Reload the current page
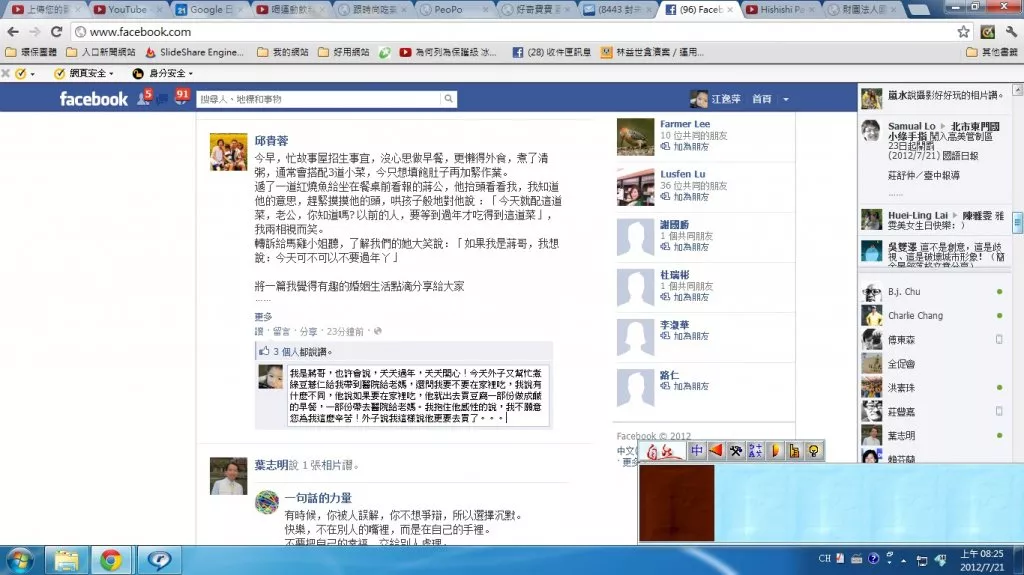This screenshot has width=1024, height=575. [x=56, y=31]
